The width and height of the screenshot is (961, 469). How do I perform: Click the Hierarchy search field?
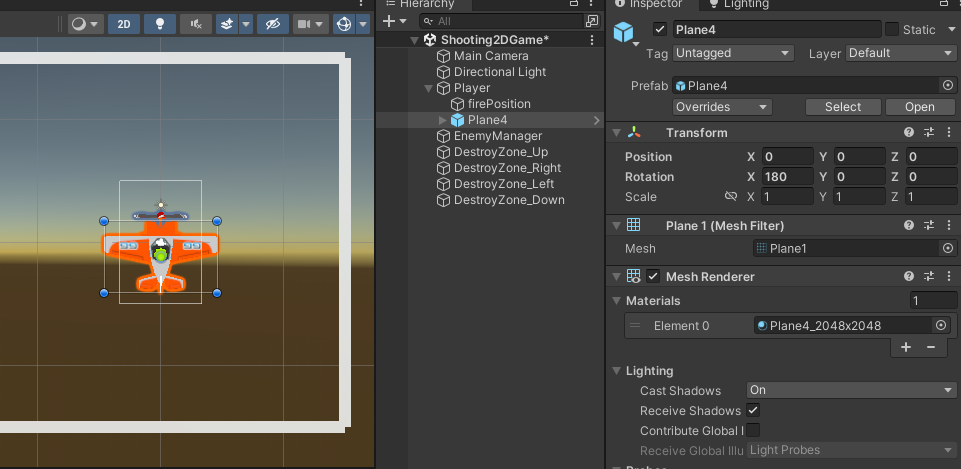(x=502, y=21)
